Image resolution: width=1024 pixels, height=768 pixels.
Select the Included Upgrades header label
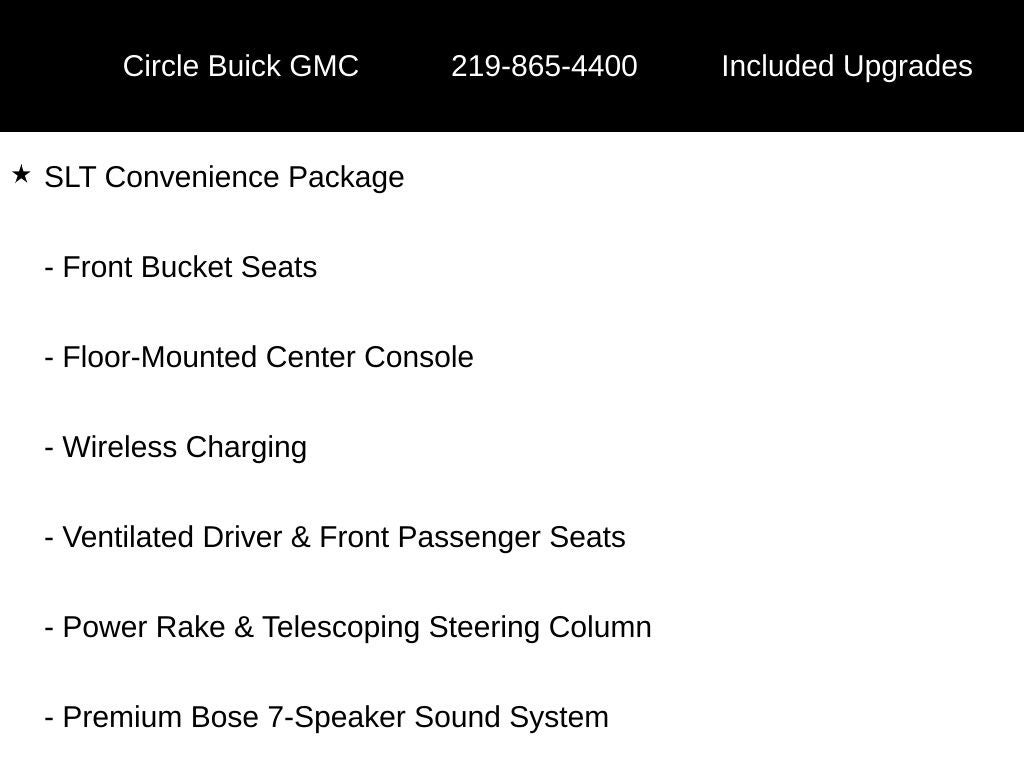pyautogui.click(x=846, y=66)
